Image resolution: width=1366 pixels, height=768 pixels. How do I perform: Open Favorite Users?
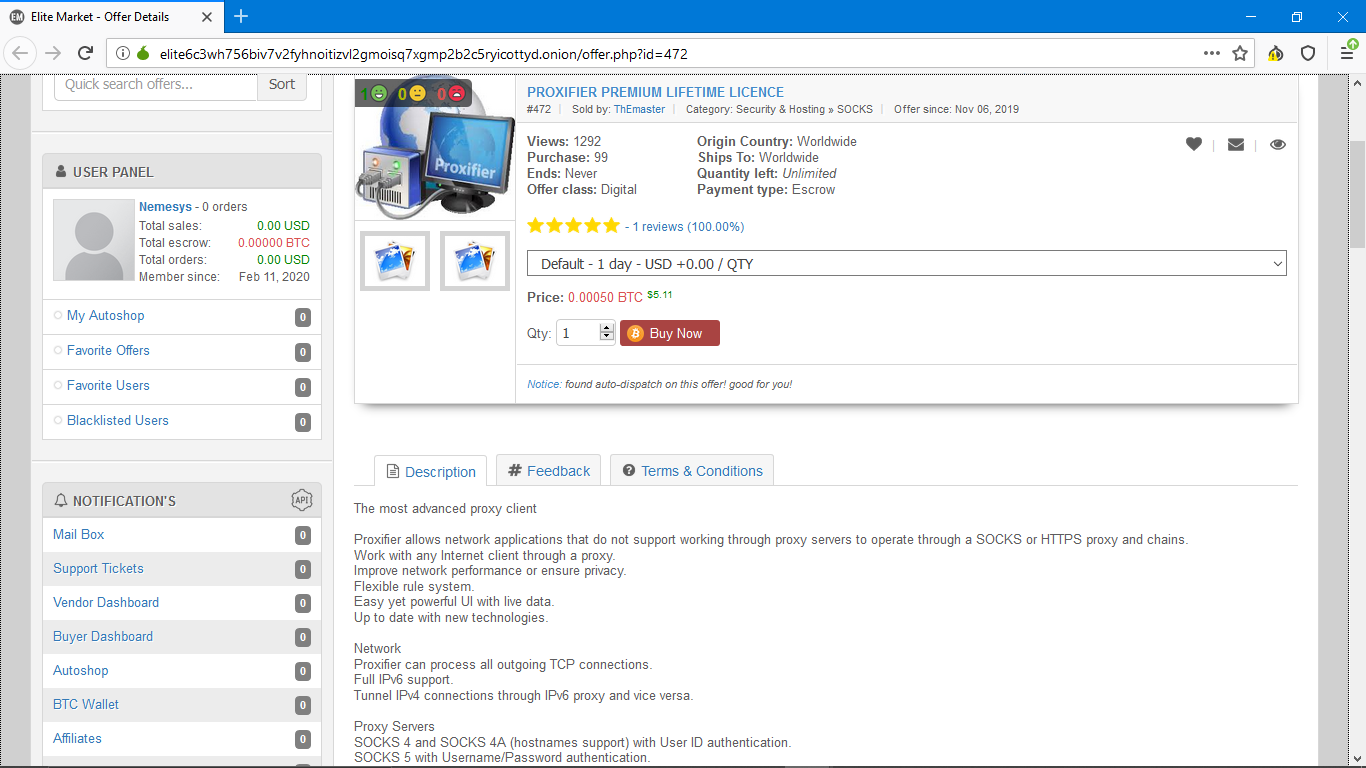click(108, 385)
